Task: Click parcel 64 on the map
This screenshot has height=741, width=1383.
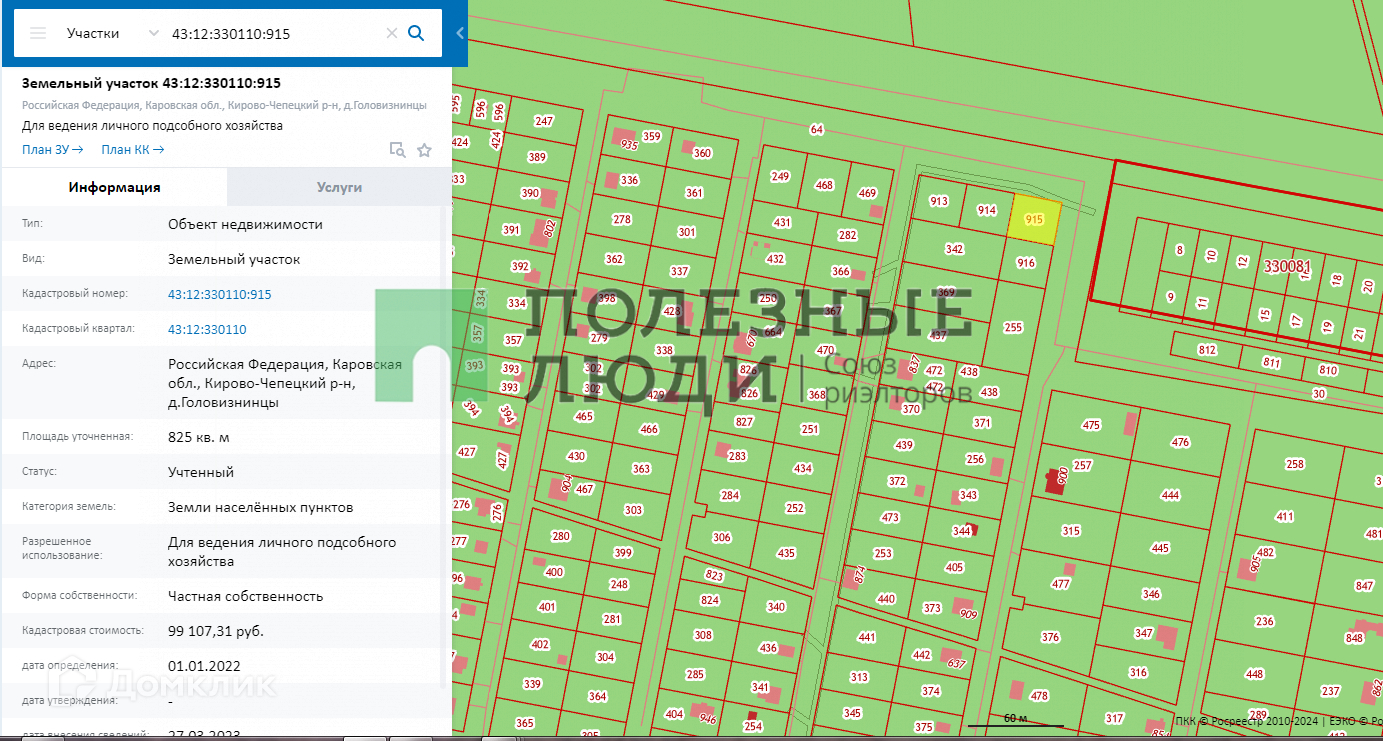Action: click(x=817, y=129)
